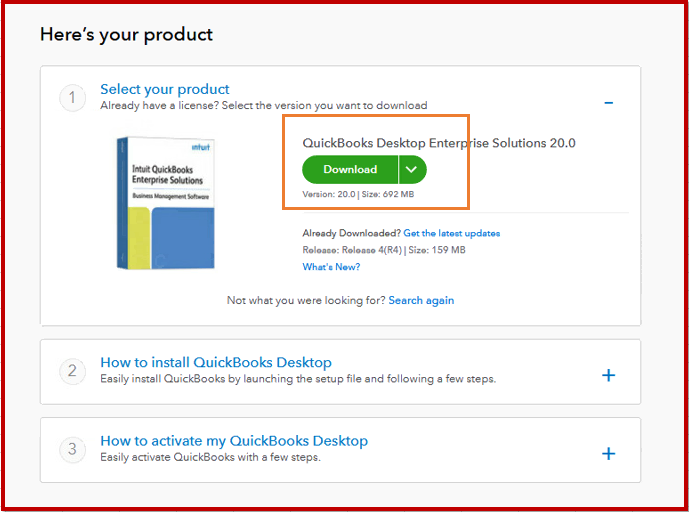This screenshot has height=512, width=689.
Task: Open the Get the latest updates link
Action: [x=451, y=233]
